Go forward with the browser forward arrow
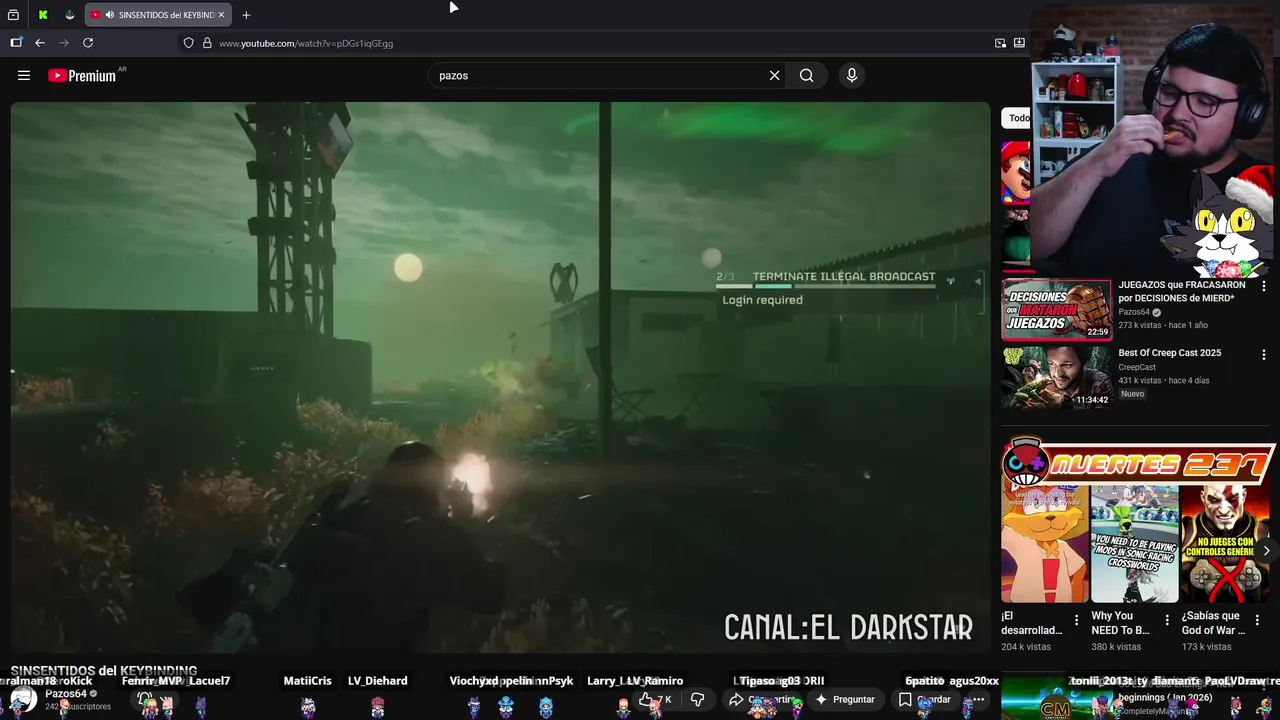The image size is (1280, 720). point(64,43)
